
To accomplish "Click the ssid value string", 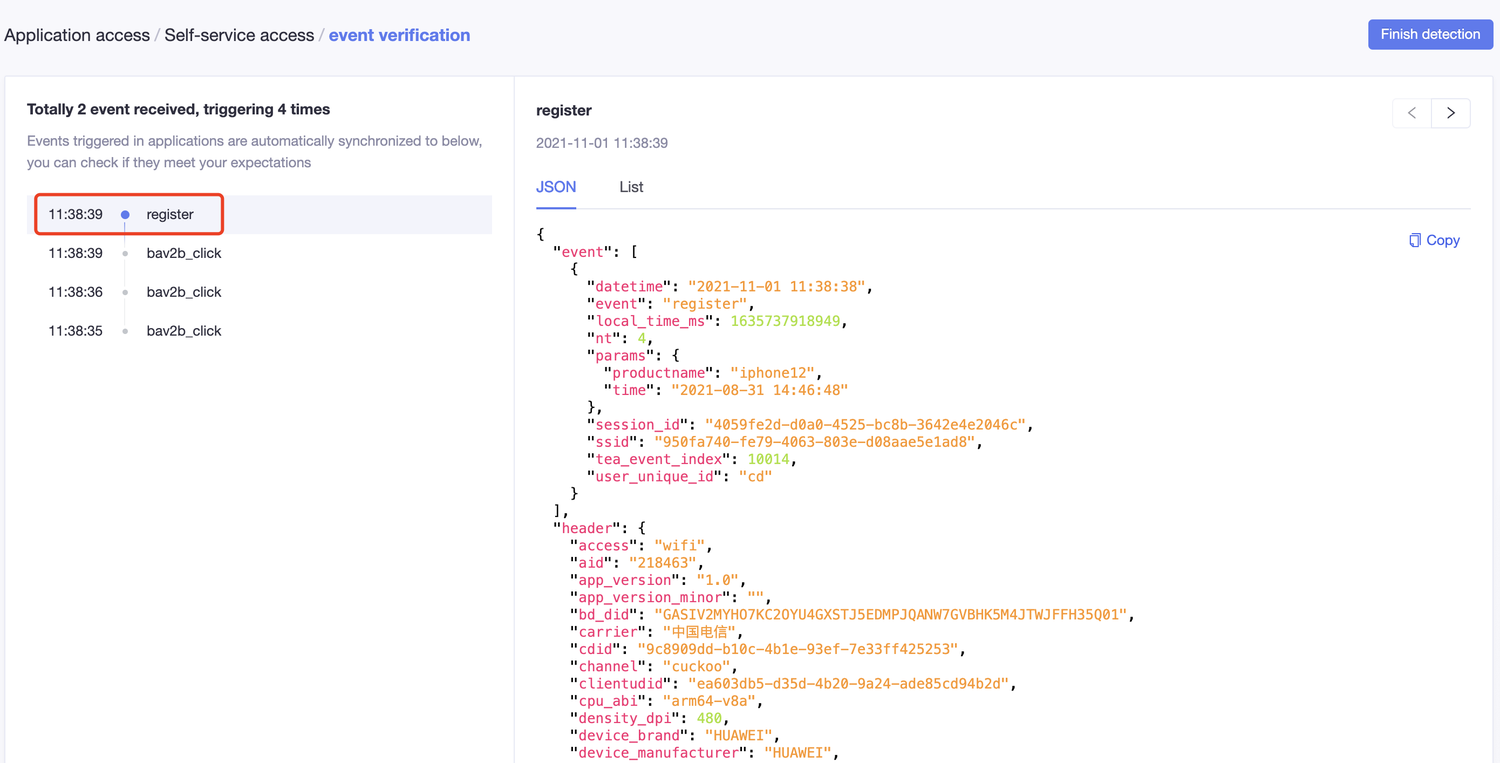I will point(814,442).
